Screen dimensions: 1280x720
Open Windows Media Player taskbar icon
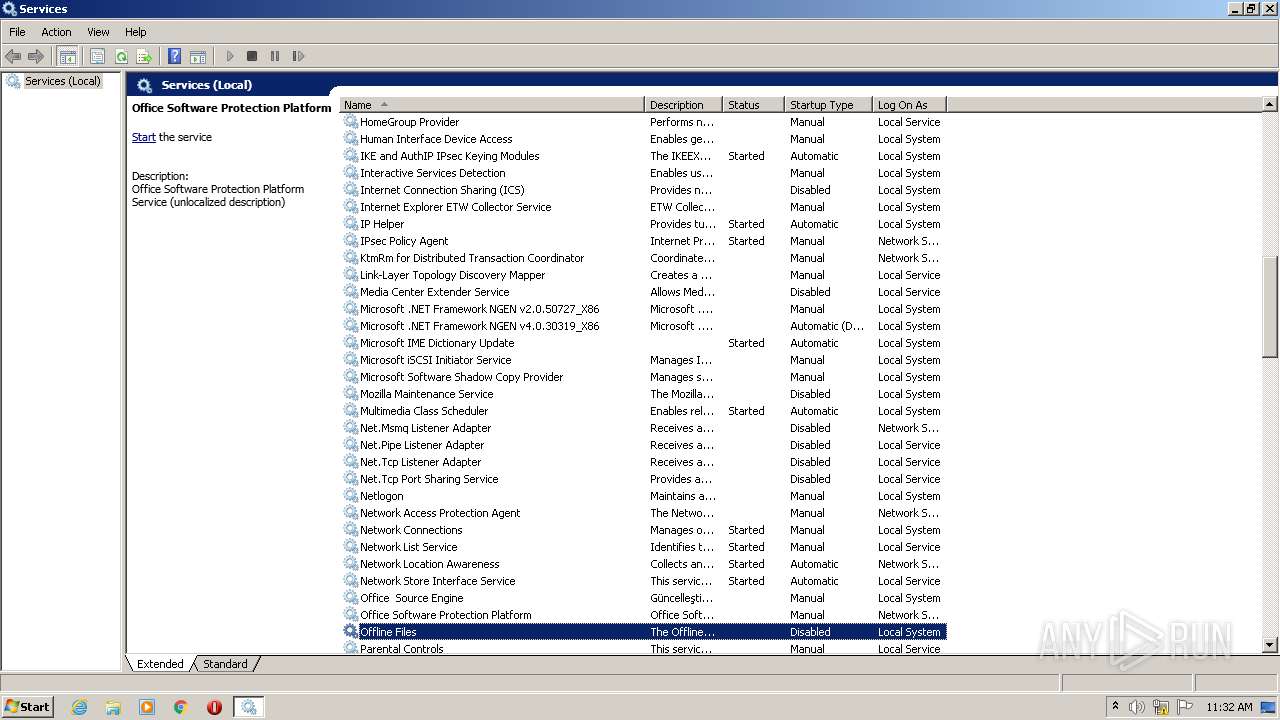pos(147,707)
